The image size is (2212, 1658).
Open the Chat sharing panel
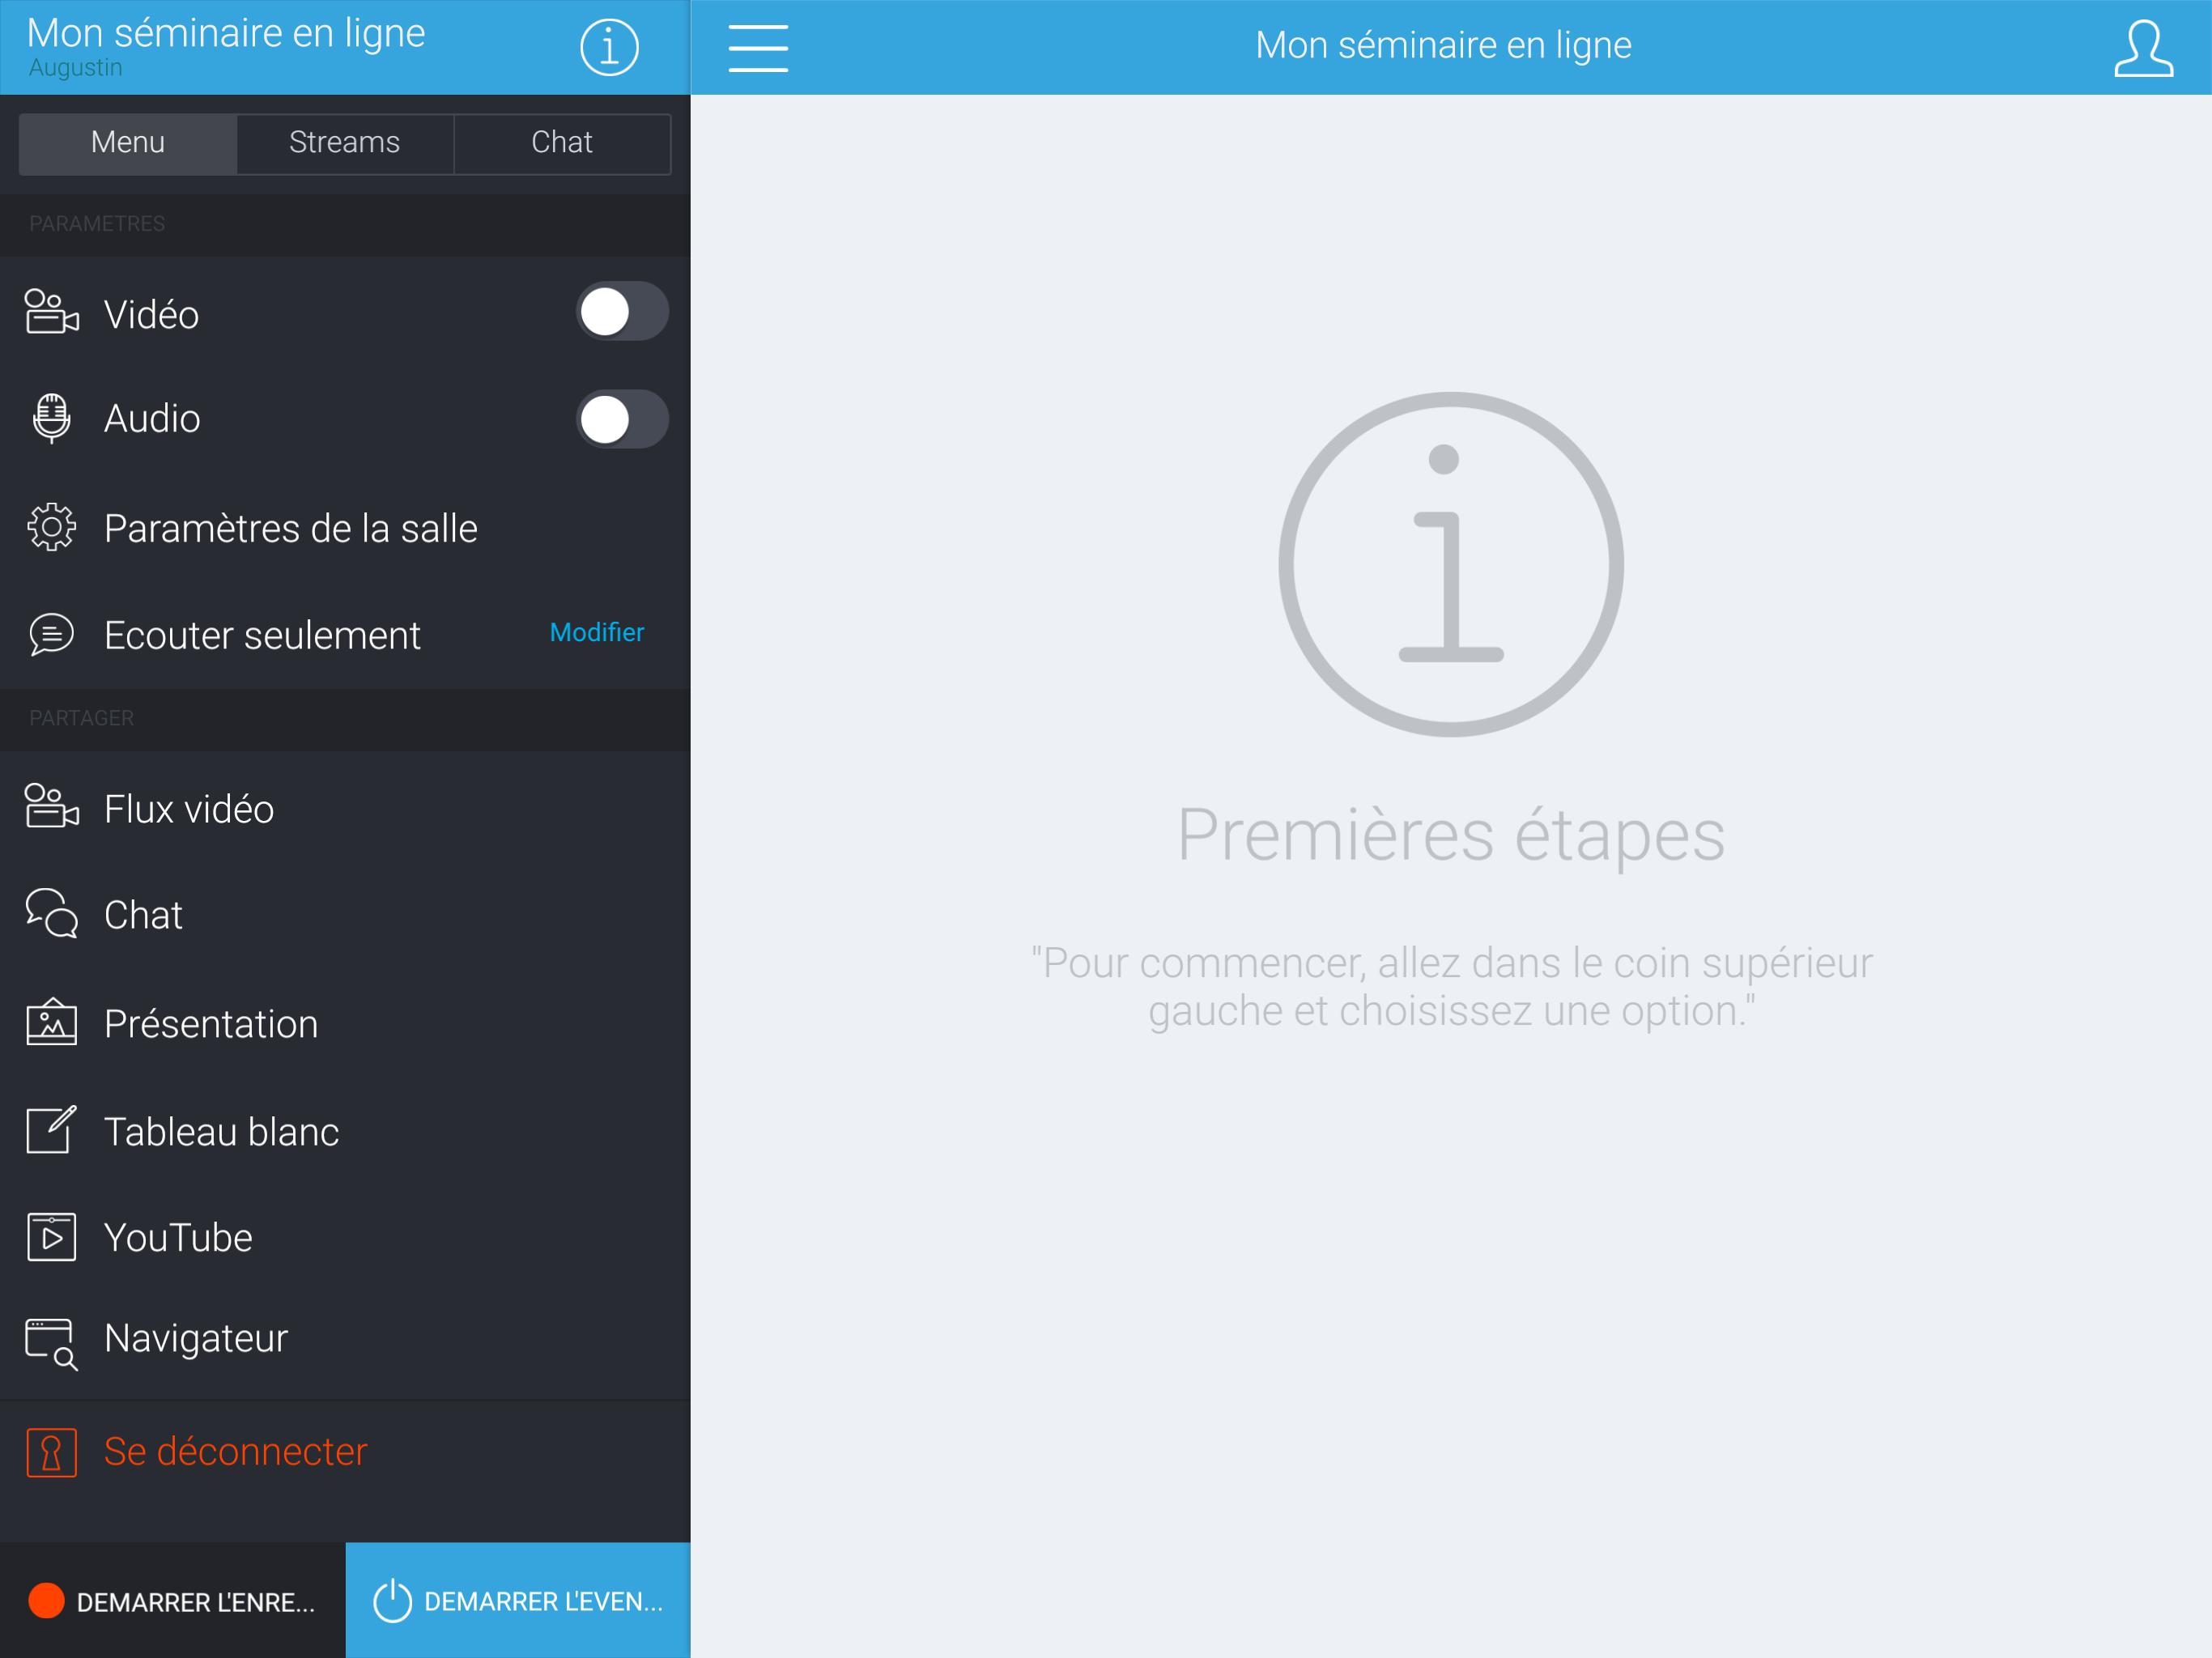[141, 912]
